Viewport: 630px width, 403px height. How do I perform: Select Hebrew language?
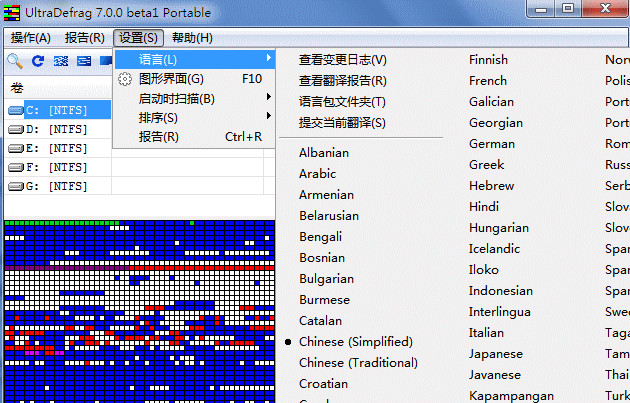[x=491, y=186]
